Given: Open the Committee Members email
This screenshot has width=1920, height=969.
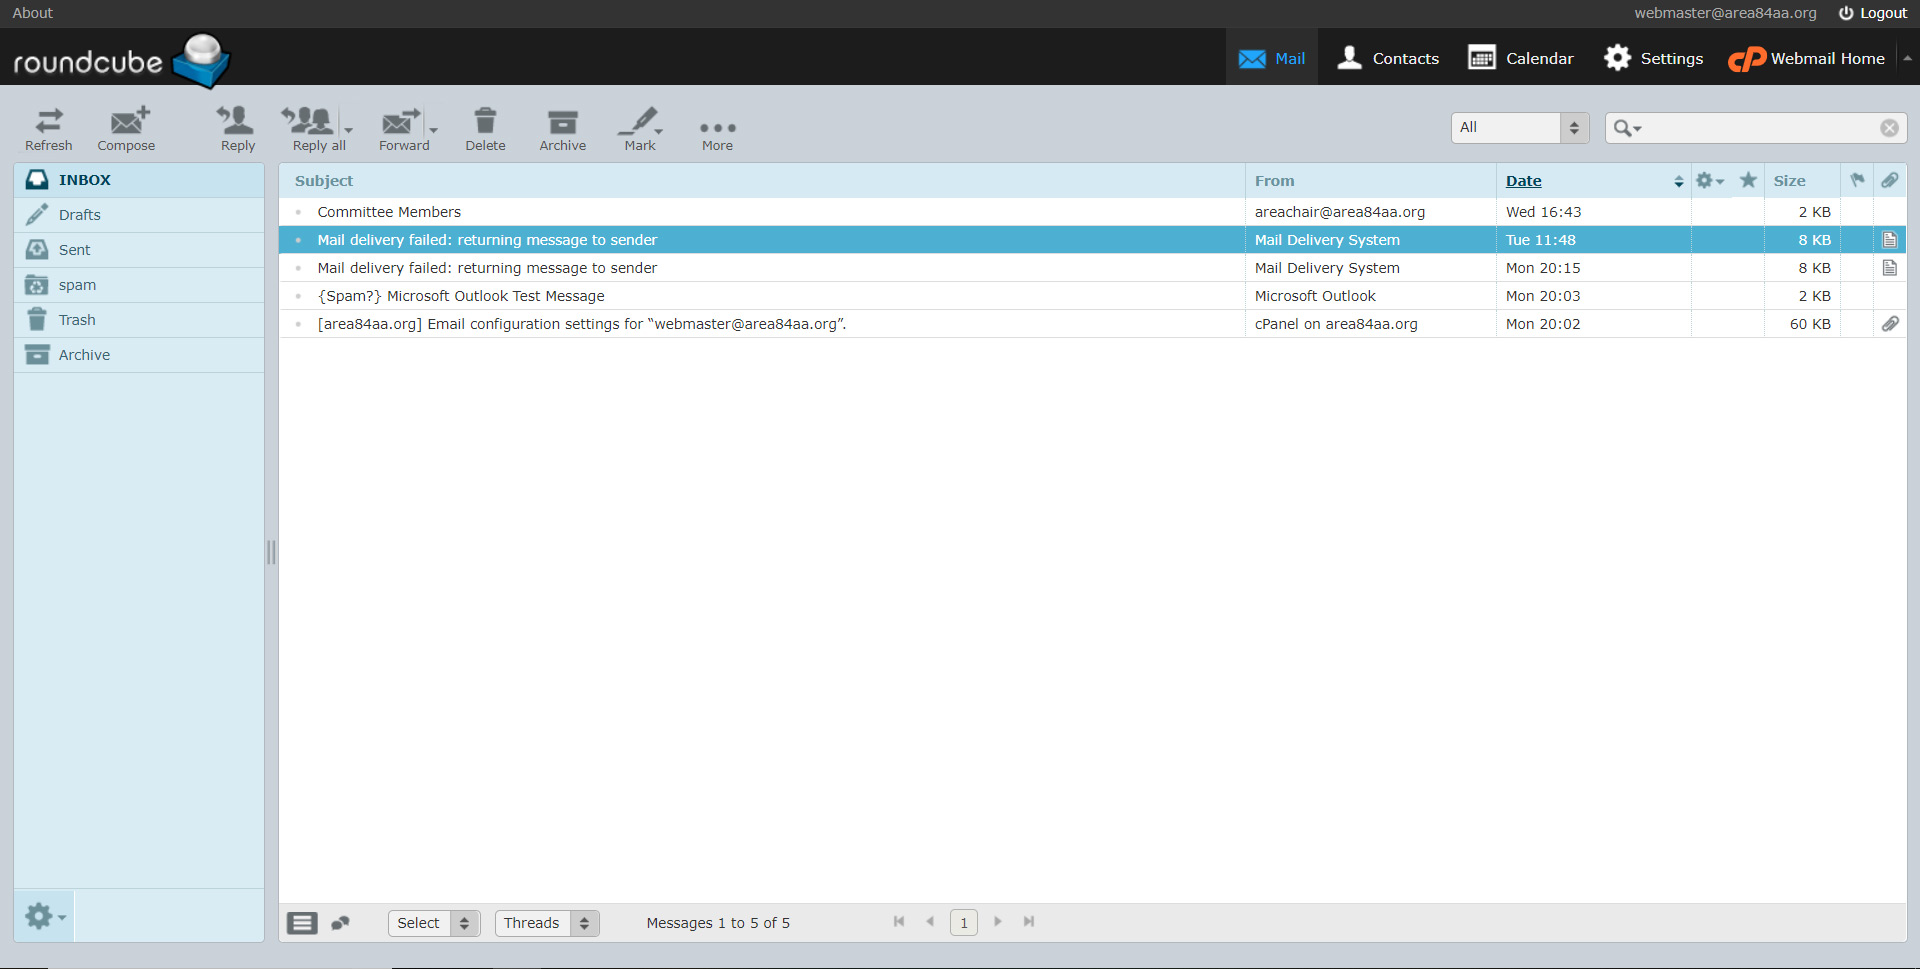Looking at the screenshot, I should pos(389,212).
